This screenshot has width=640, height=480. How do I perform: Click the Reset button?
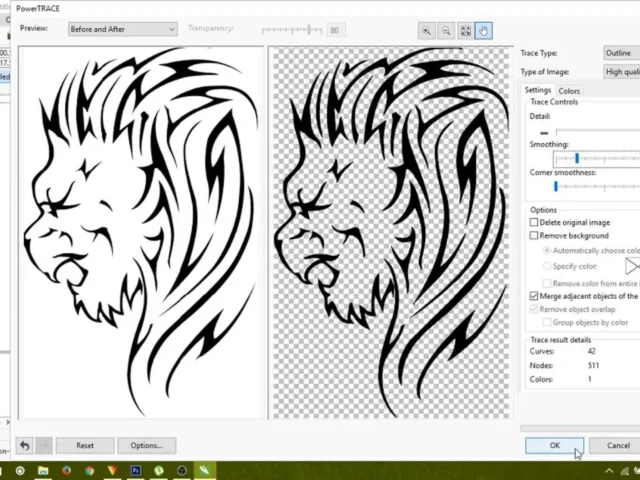point(85,446)
